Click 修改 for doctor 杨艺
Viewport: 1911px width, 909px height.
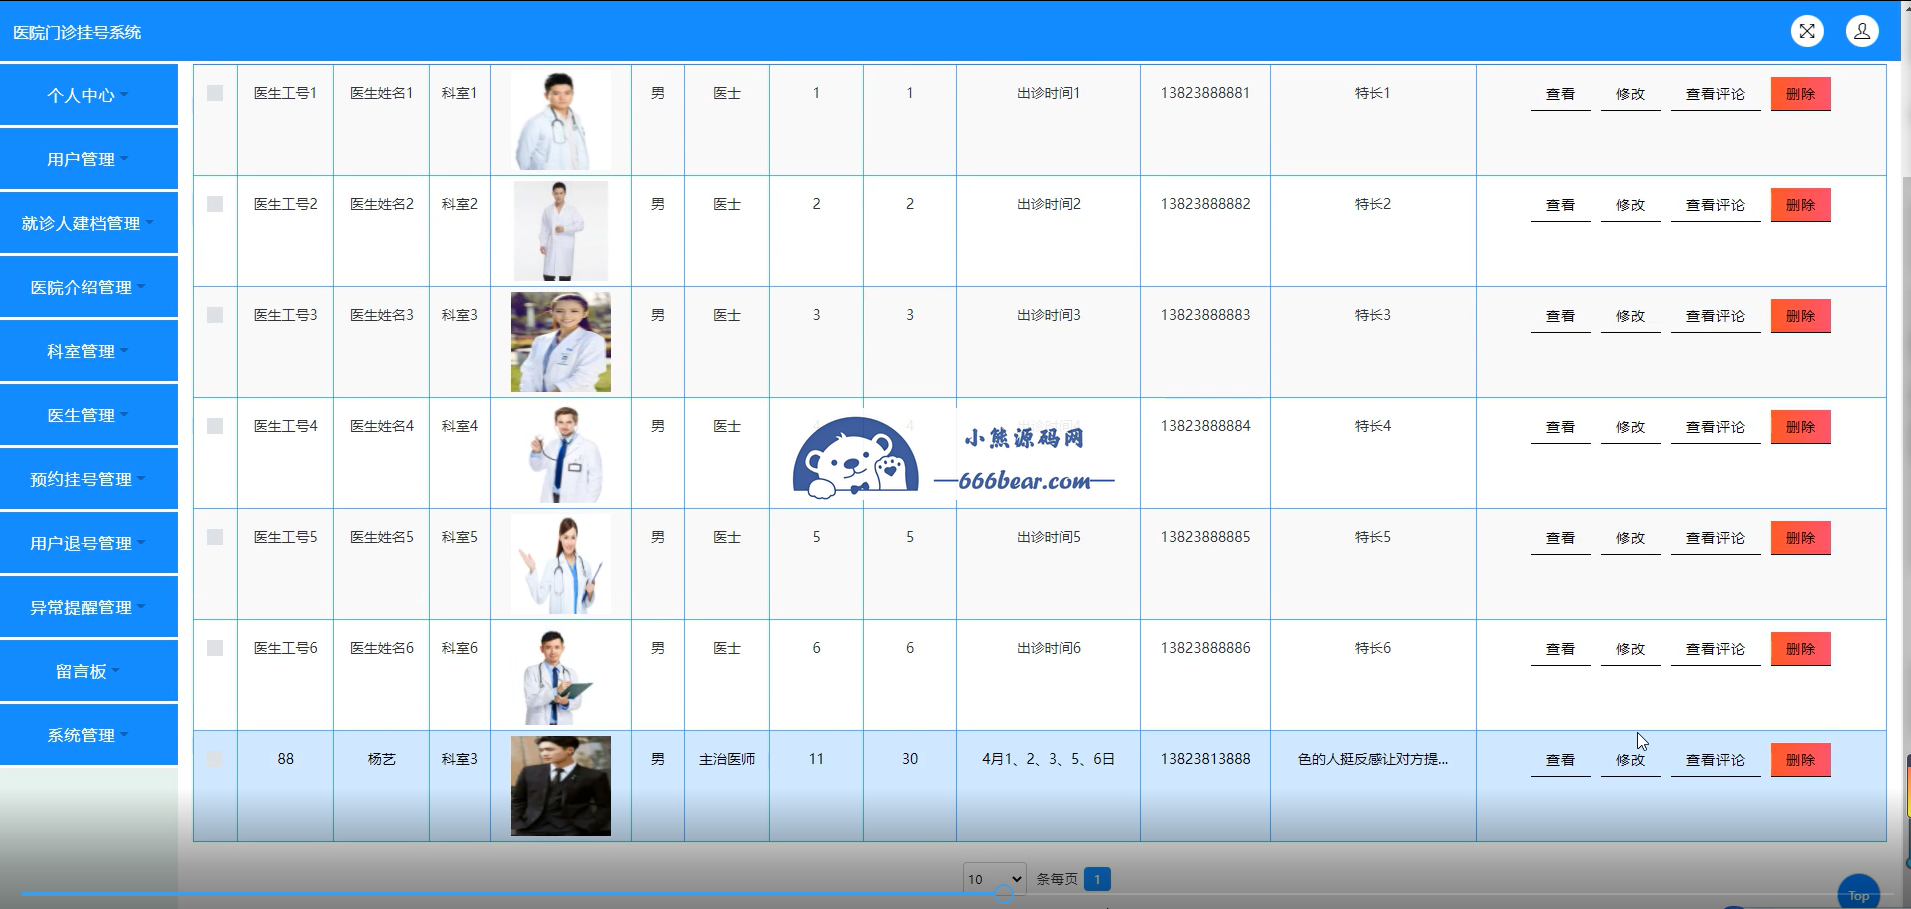tap(1630, 760)
